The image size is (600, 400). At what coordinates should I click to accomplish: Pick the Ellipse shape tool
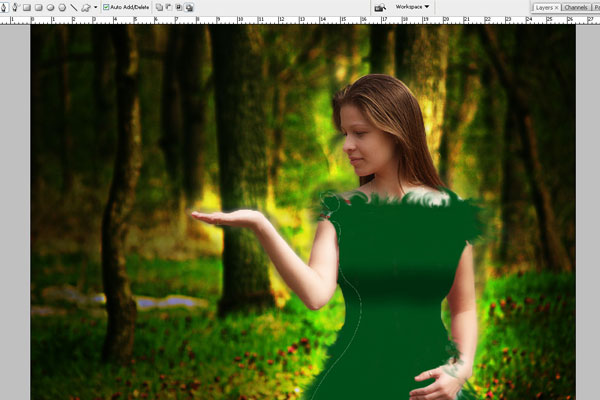pyautogui.click(x=50, y=7)
